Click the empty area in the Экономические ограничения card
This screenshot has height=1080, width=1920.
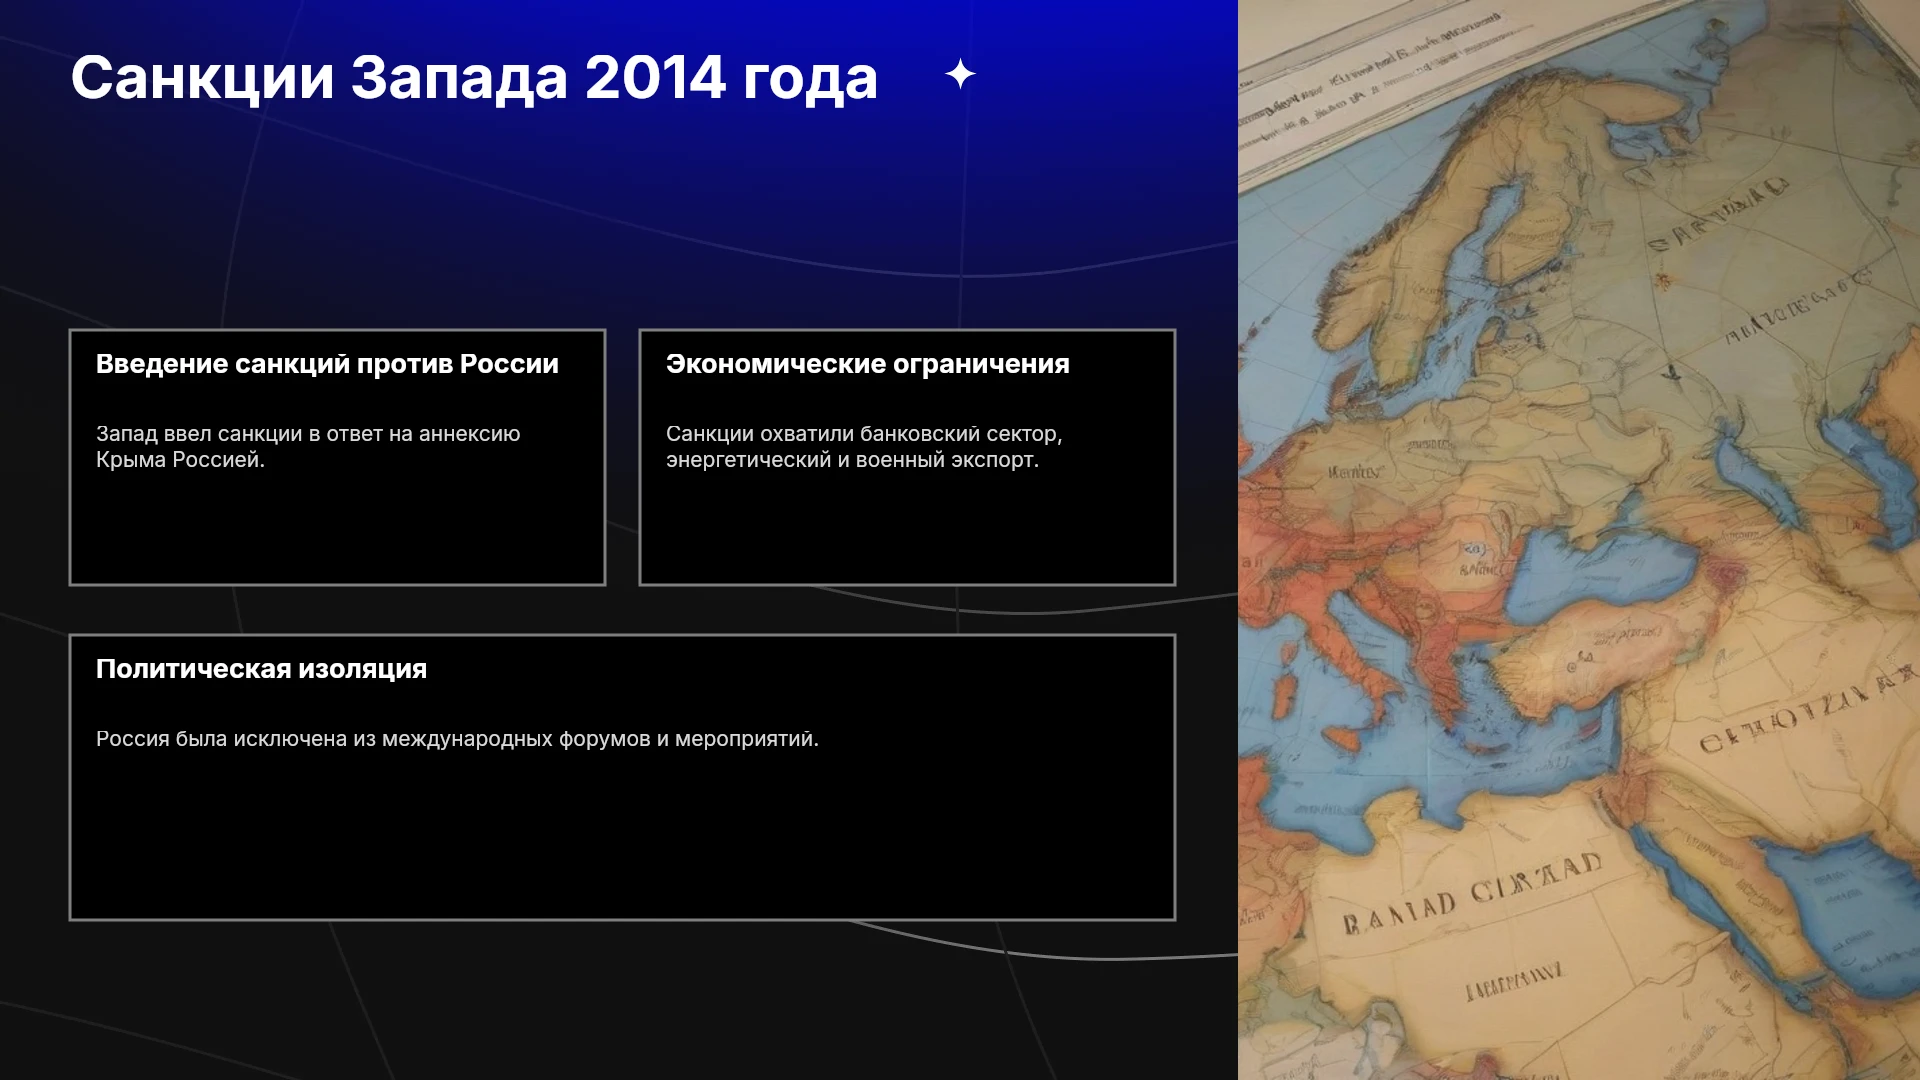pyautogui.click(x=907, y=528)
